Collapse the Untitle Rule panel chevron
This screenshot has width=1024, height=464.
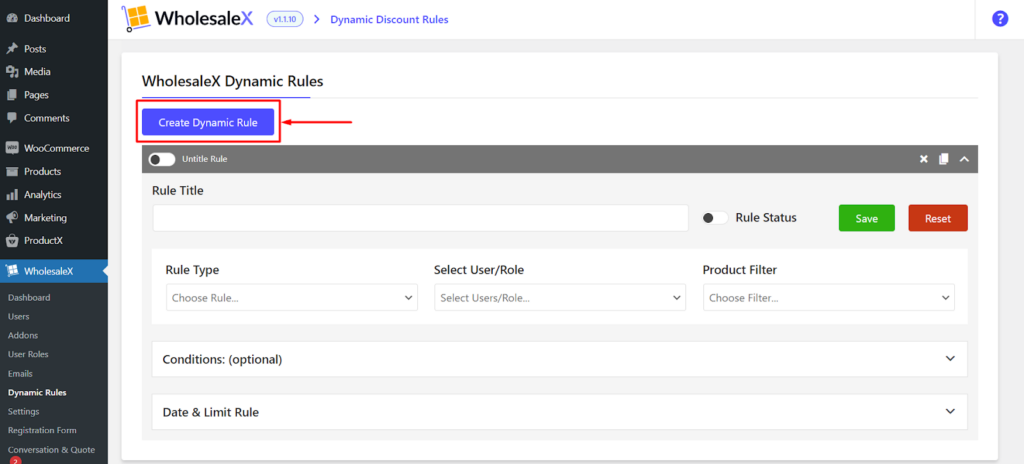pos(964,159)
